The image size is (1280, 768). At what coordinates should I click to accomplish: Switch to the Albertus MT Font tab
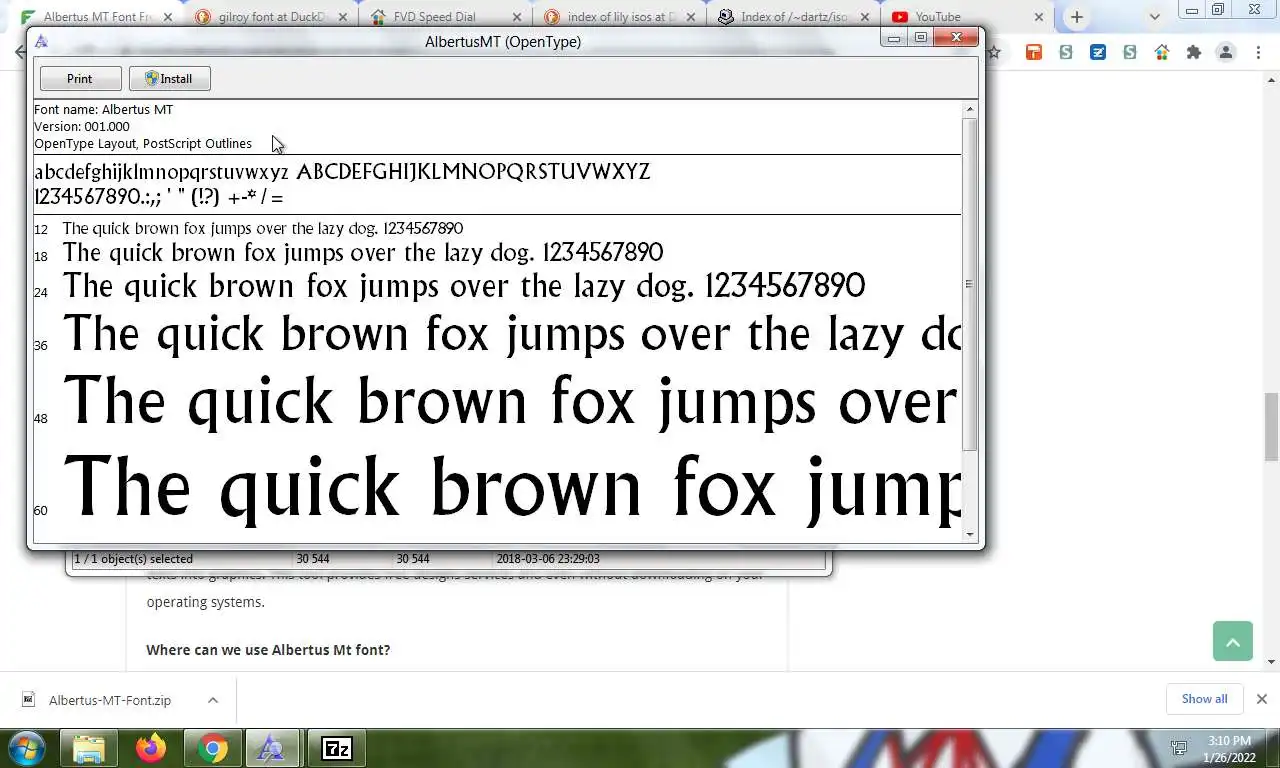coord(96,17)
